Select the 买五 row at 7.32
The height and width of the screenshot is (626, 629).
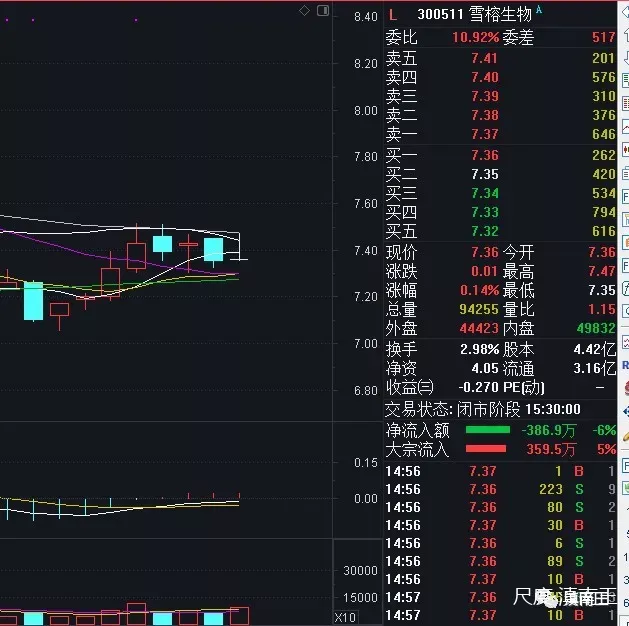(x=500, y=231)
